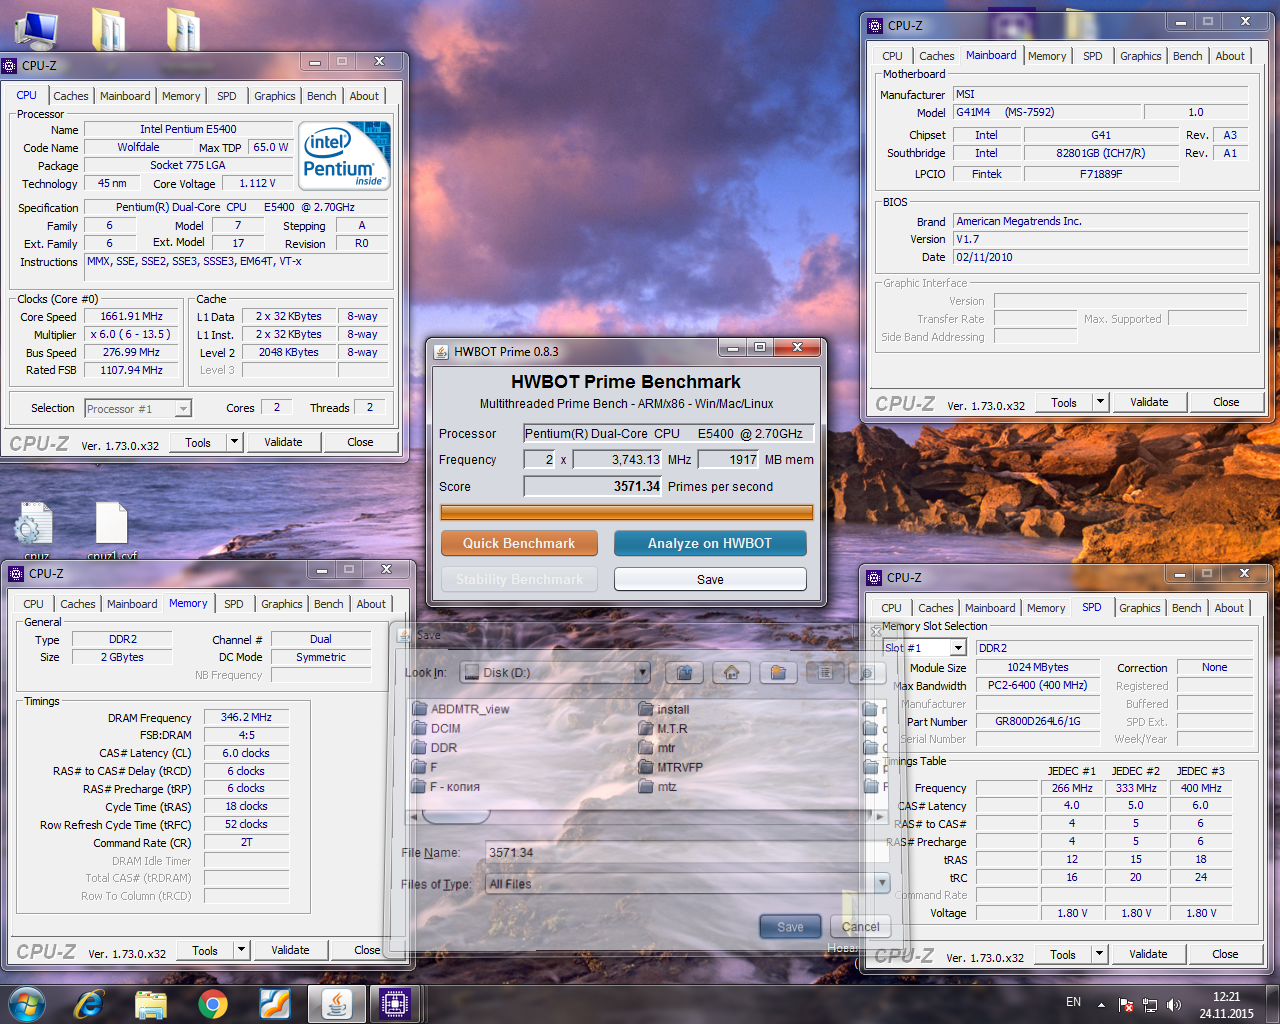Create a new folder in Save dialog
The width and height of the screenshot is (1280, 1024).
pos(778,673)
